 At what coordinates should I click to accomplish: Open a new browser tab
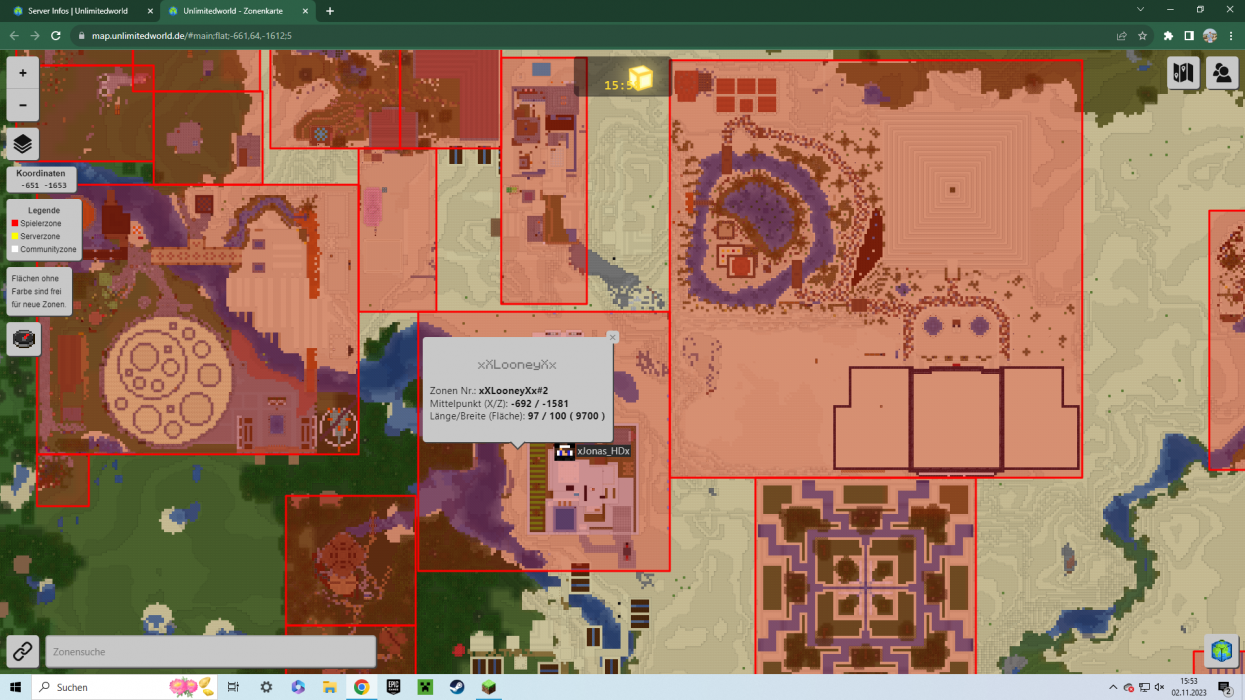pos(330,11)
